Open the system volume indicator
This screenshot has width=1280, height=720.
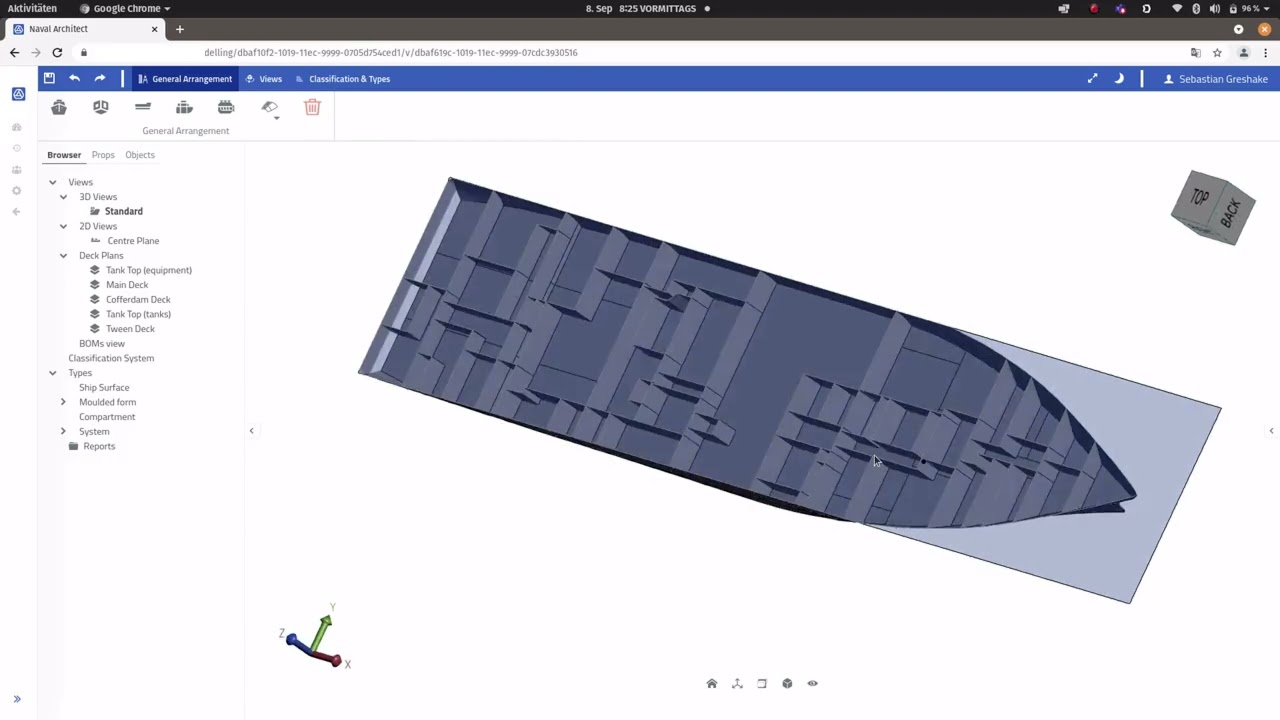click(x=1214, y=8)
